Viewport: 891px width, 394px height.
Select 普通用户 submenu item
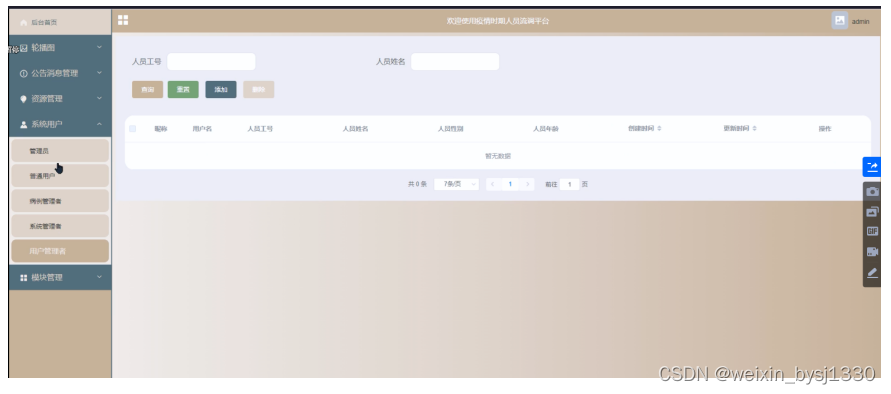pyautogui.click(x=60, y=176)
